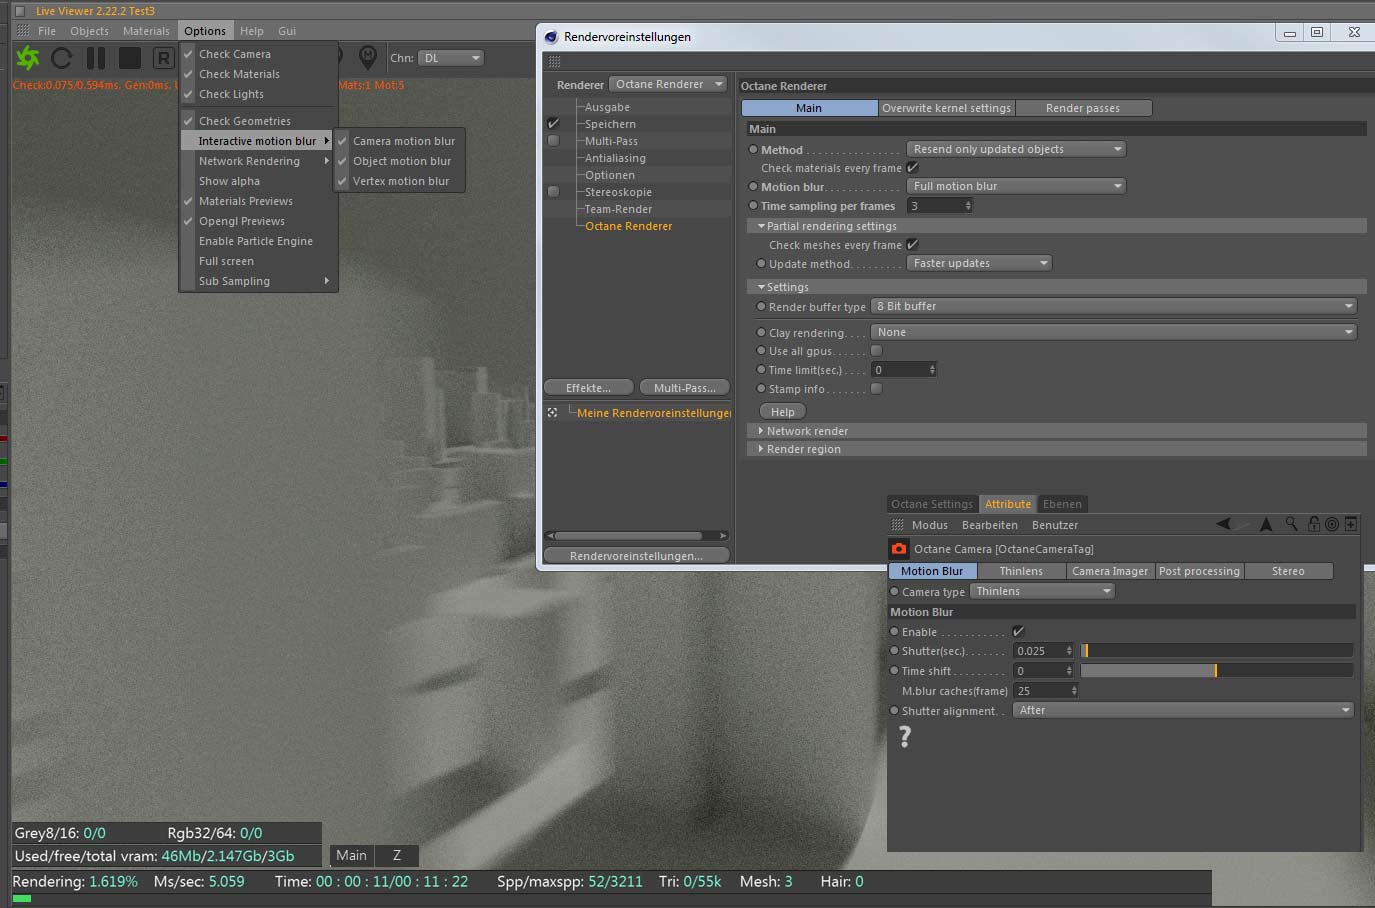Click the icon beside Meine Rendervoreinstellungen
Image resolution: width=1375 pixels, height=908 pixels.
click(552, 412)
